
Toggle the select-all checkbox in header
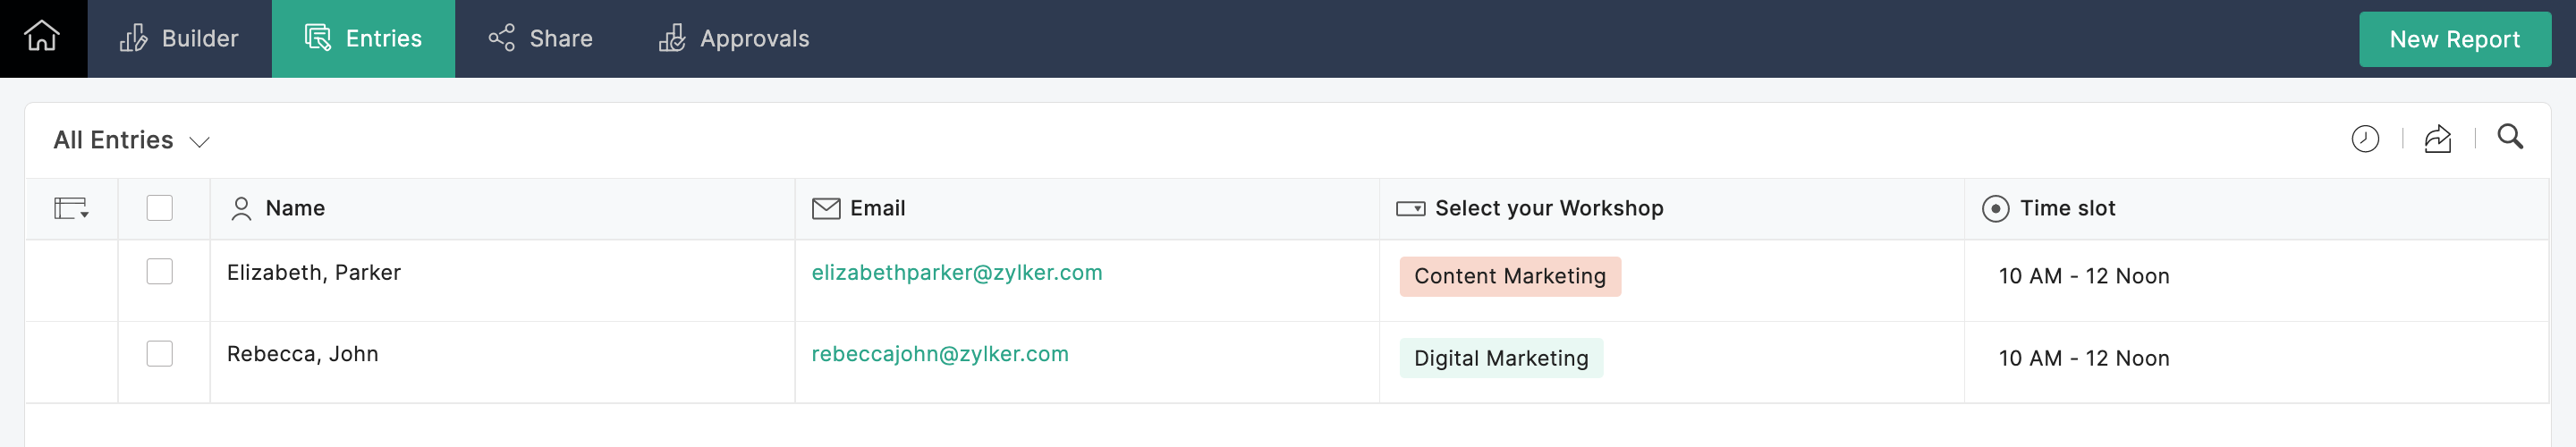point(159,208)
